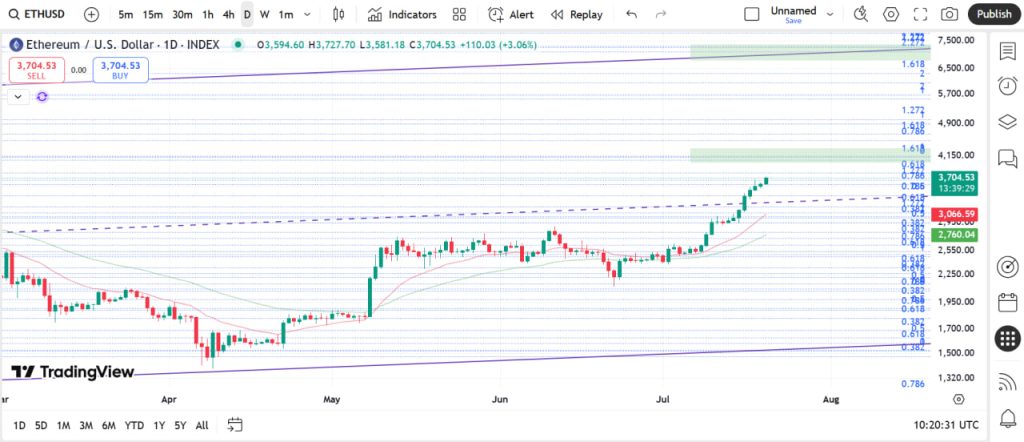Viewport: 1024px width, 442px height.
Task: Undo the last chart action
Action: (x=631, y=14)
